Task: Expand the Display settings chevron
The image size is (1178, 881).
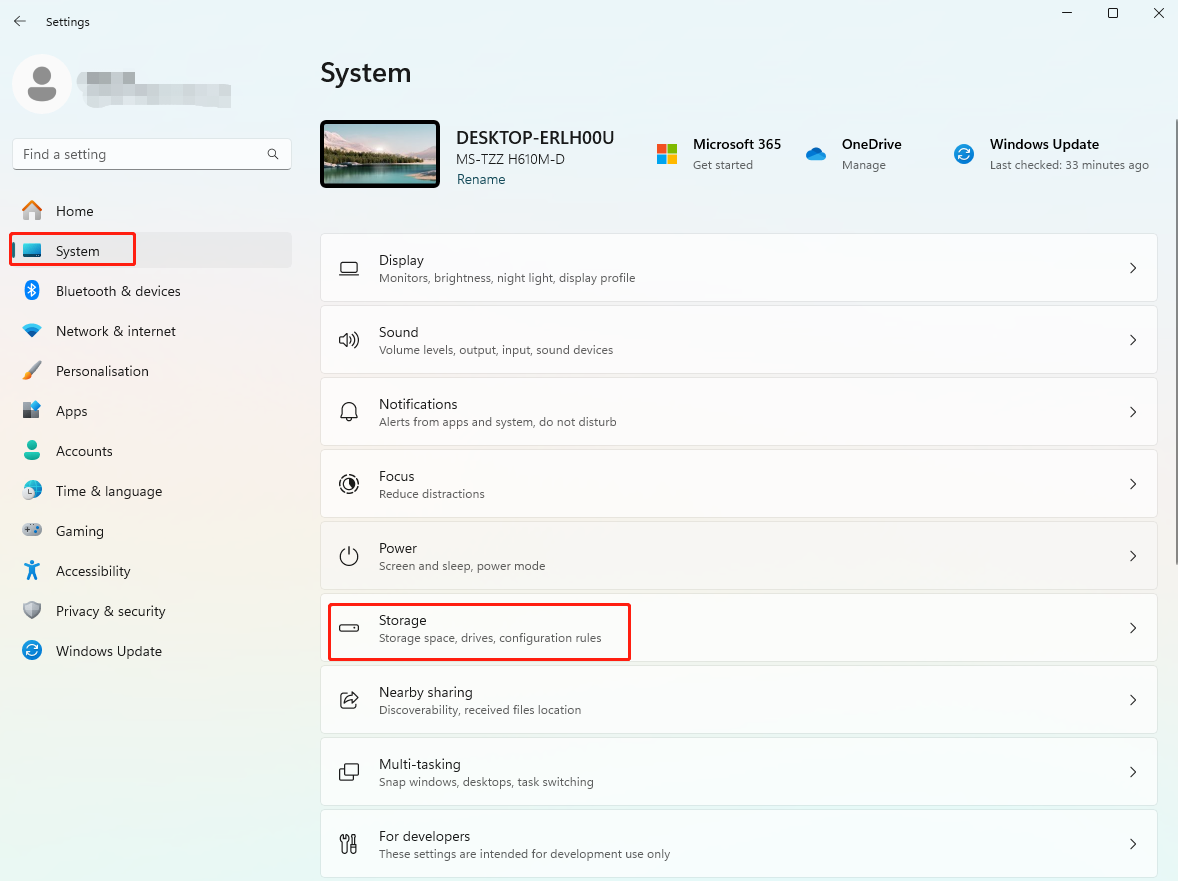Action: (x=1133, y=268)
